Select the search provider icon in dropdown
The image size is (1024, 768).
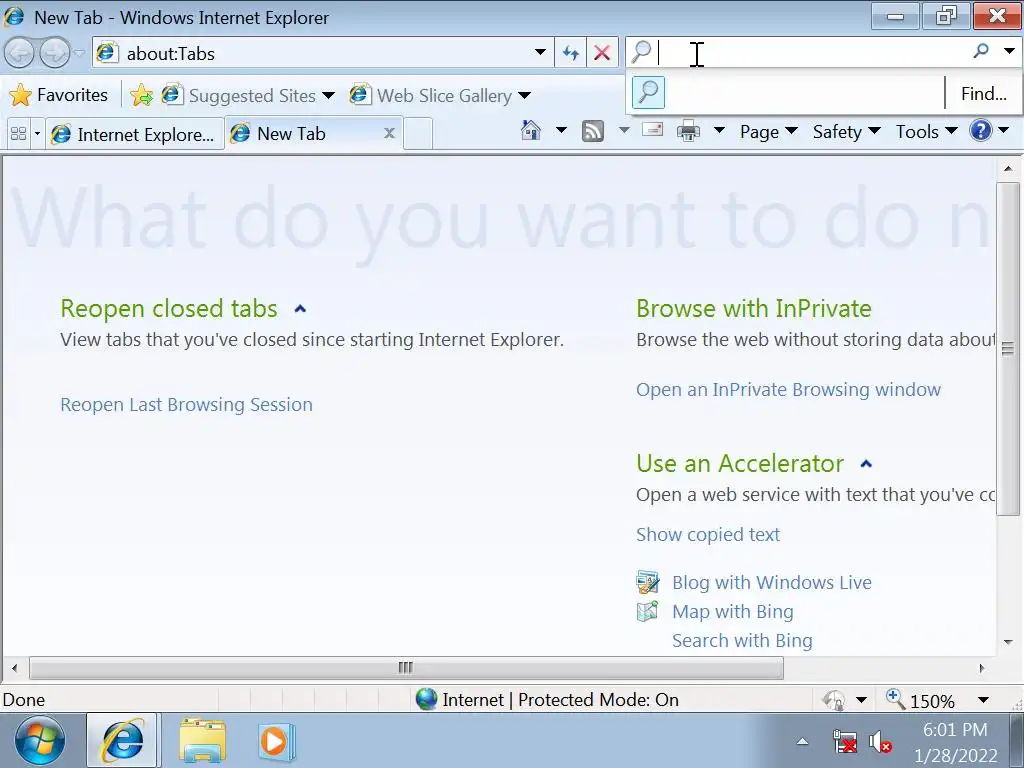[x=648, y=93]
